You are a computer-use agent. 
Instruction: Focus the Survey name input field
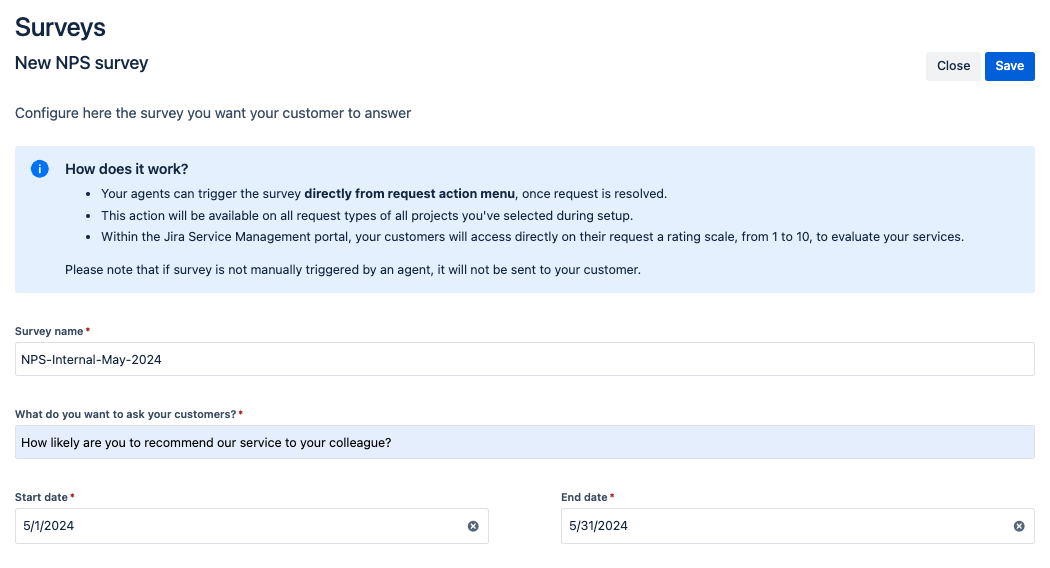pos(524,360)
